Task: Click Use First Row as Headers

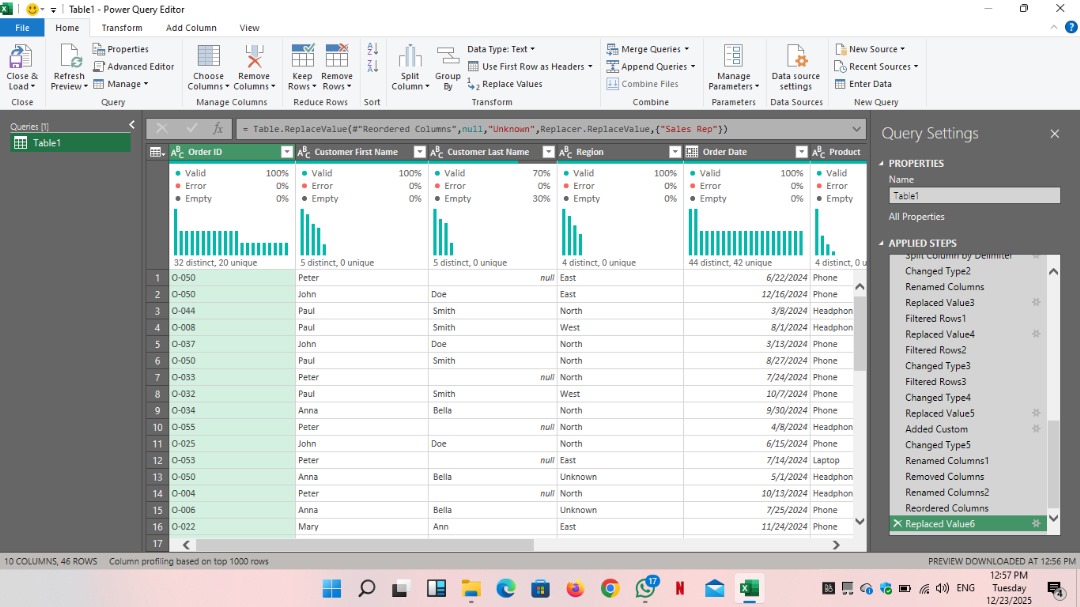Action: [530, 66]
